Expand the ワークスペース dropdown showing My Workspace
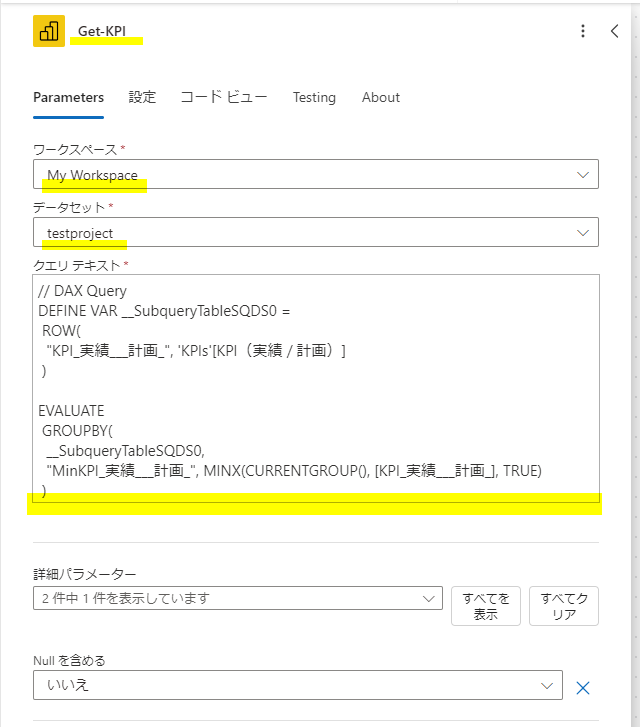 (316, 174)
